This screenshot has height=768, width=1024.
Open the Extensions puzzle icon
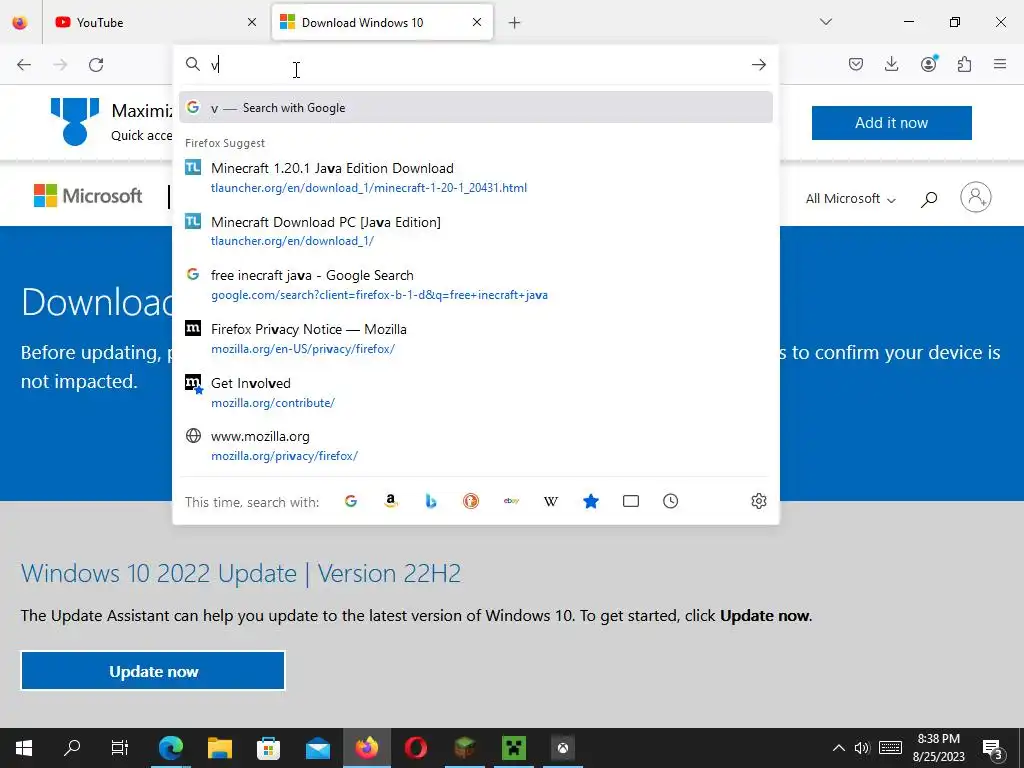pos(964,64)
